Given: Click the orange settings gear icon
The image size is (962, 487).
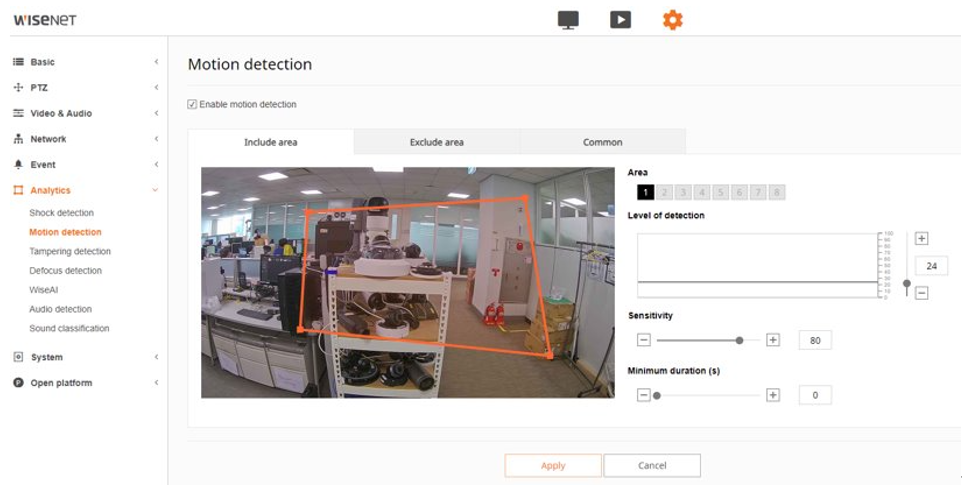Looking at the screenshot, I should tap(673, 20).
